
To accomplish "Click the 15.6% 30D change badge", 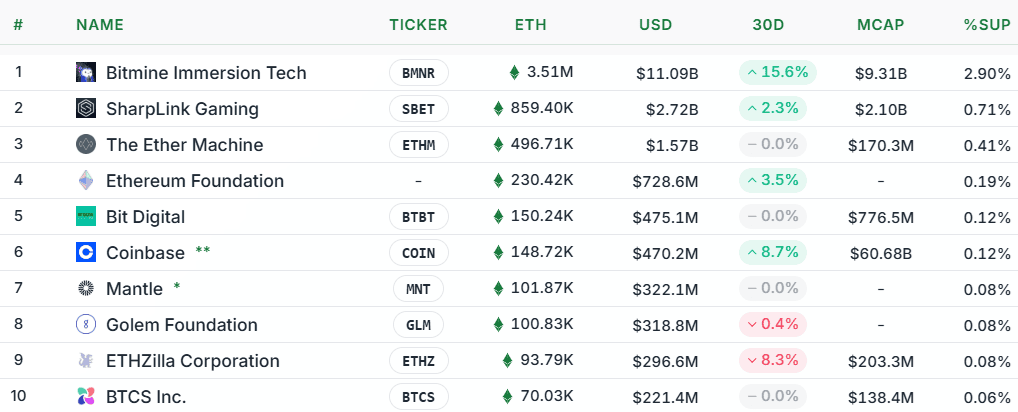I will point(778,73).
